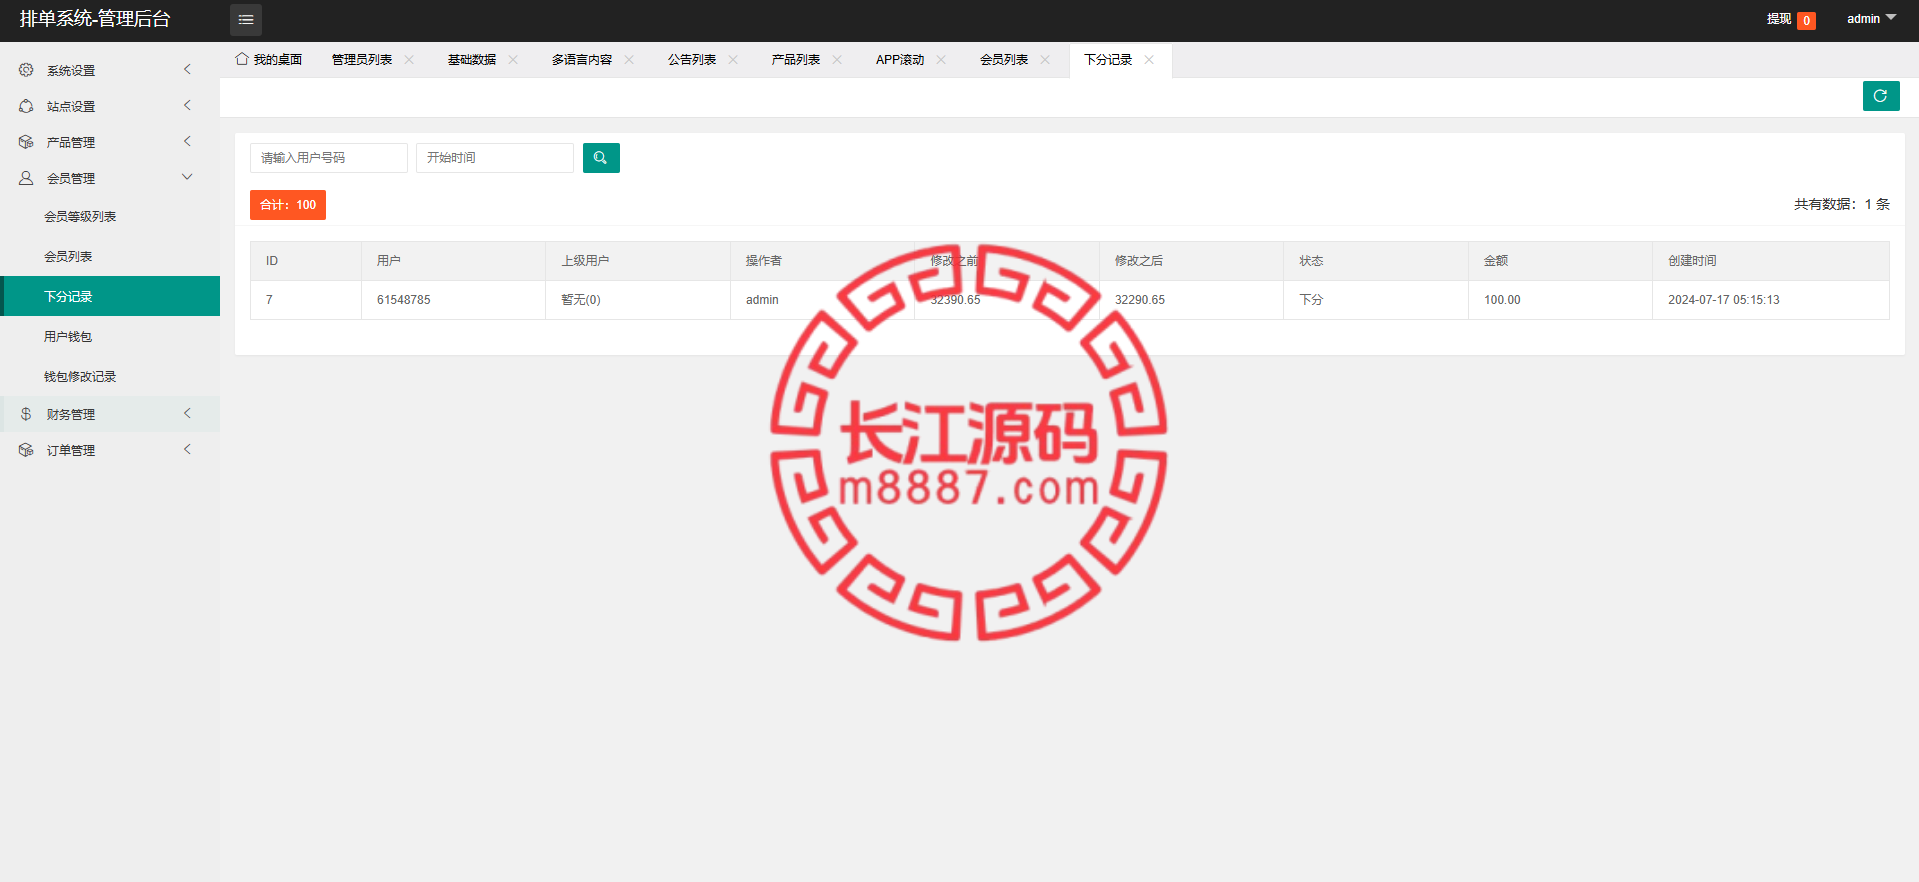Click the search magnifier button
This screenshot has height=882, width=1919.
[601, 158]
